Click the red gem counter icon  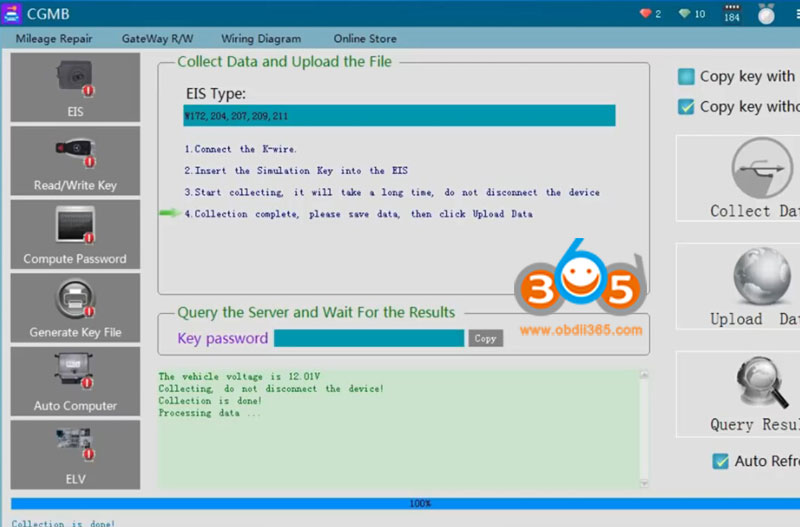(645, 14)
